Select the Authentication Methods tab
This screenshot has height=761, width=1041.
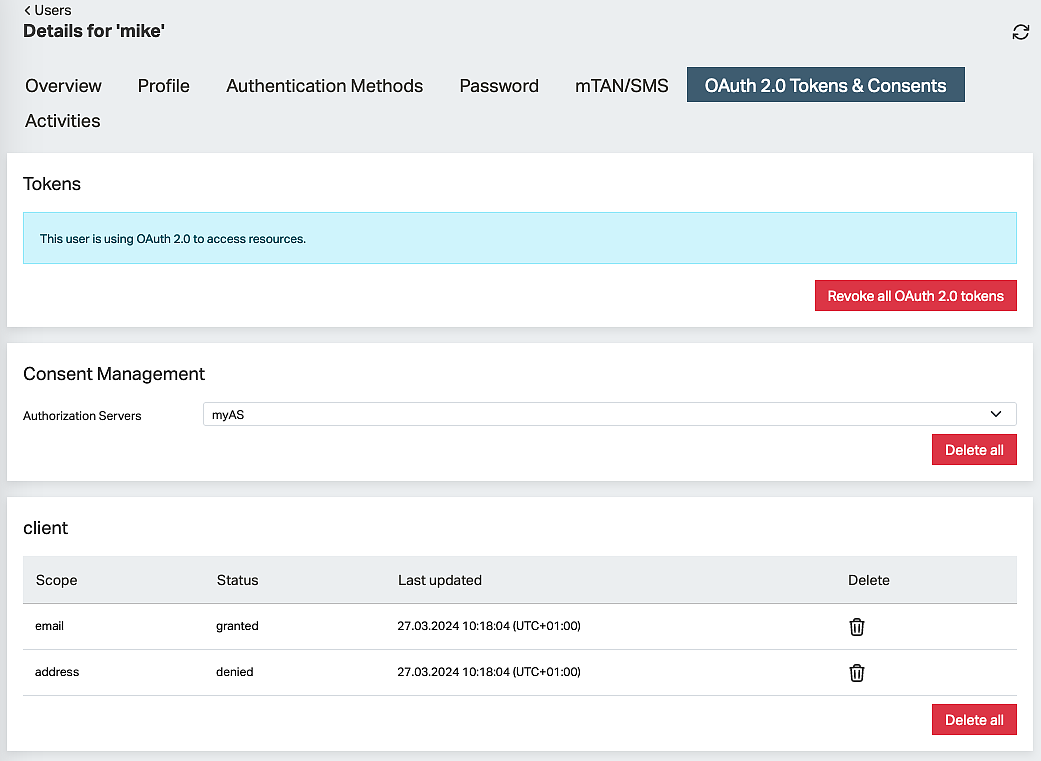(324, 86)
